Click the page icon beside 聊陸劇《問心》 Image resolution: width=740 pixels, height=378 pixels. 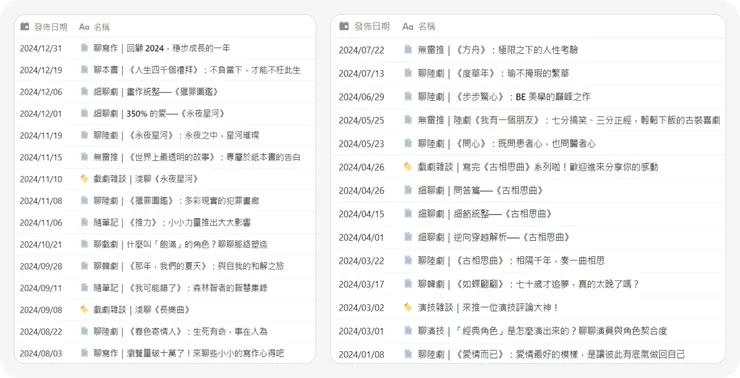click(408, 143)
